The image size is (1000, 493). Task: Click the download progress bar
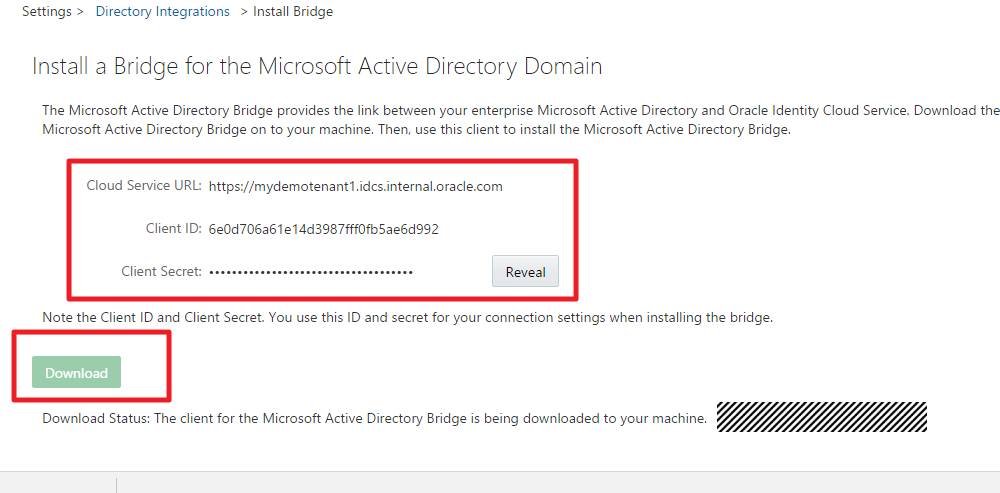tap(821, 417)
